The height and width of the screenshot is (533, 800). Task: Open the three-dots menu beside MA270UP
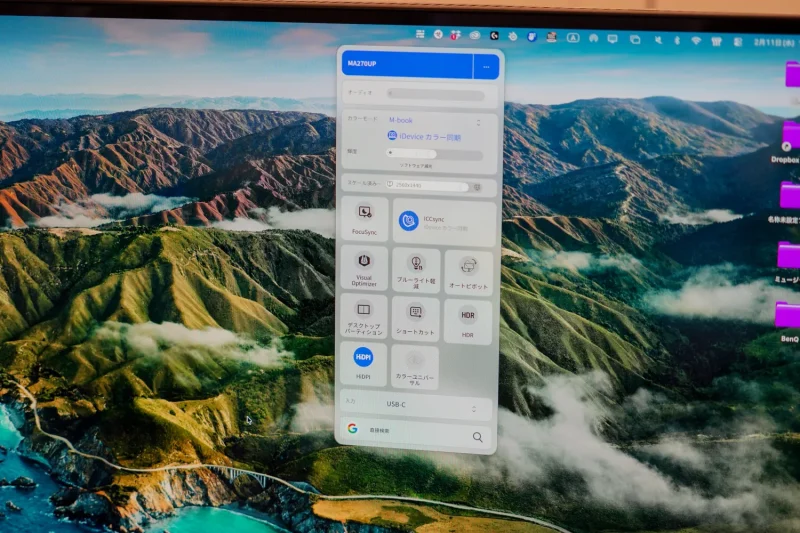tap(485, 66)
